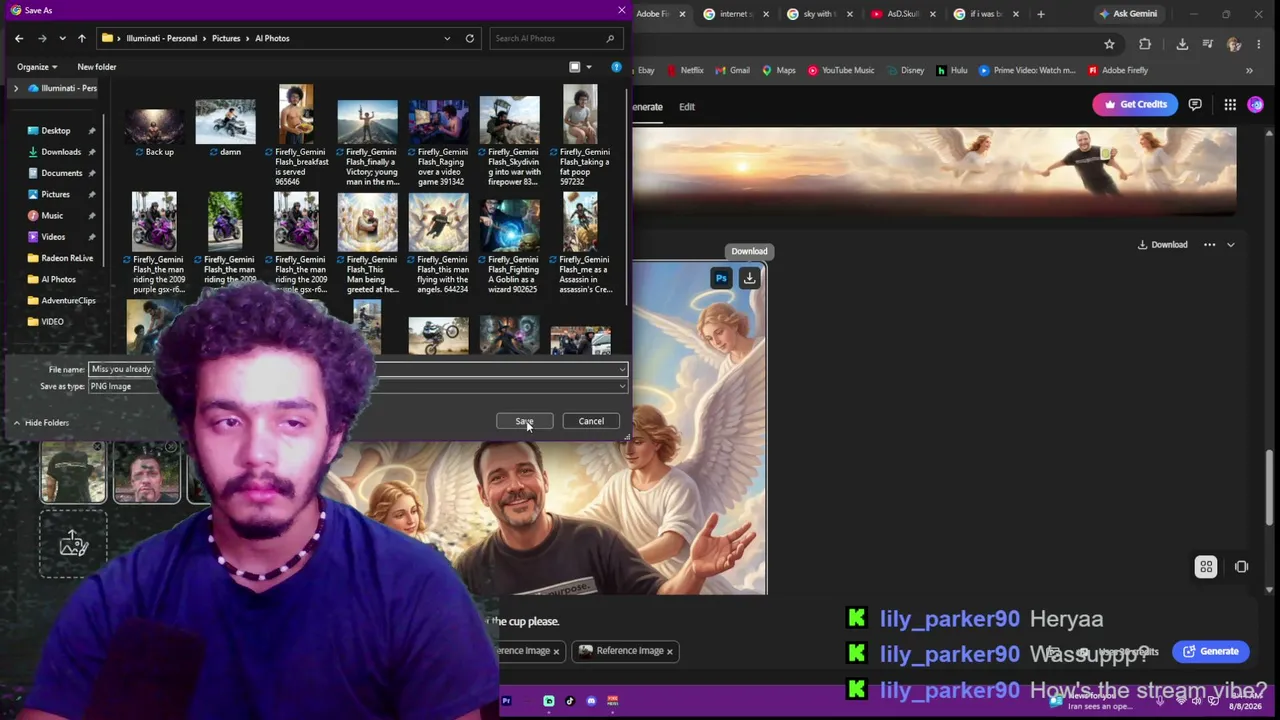Open the Firefly apps grid icon
The width and height of the screenshot is (1280, 720).
coord(1230,104)
